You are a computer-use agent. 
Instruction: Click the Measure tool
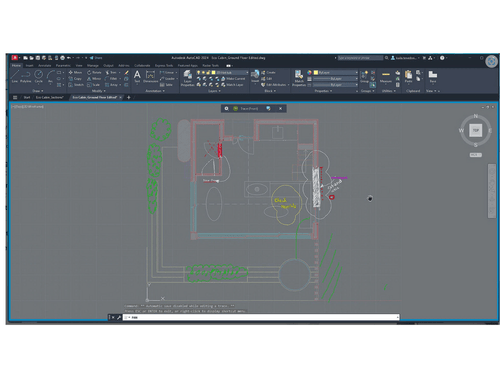coord(386,76)
